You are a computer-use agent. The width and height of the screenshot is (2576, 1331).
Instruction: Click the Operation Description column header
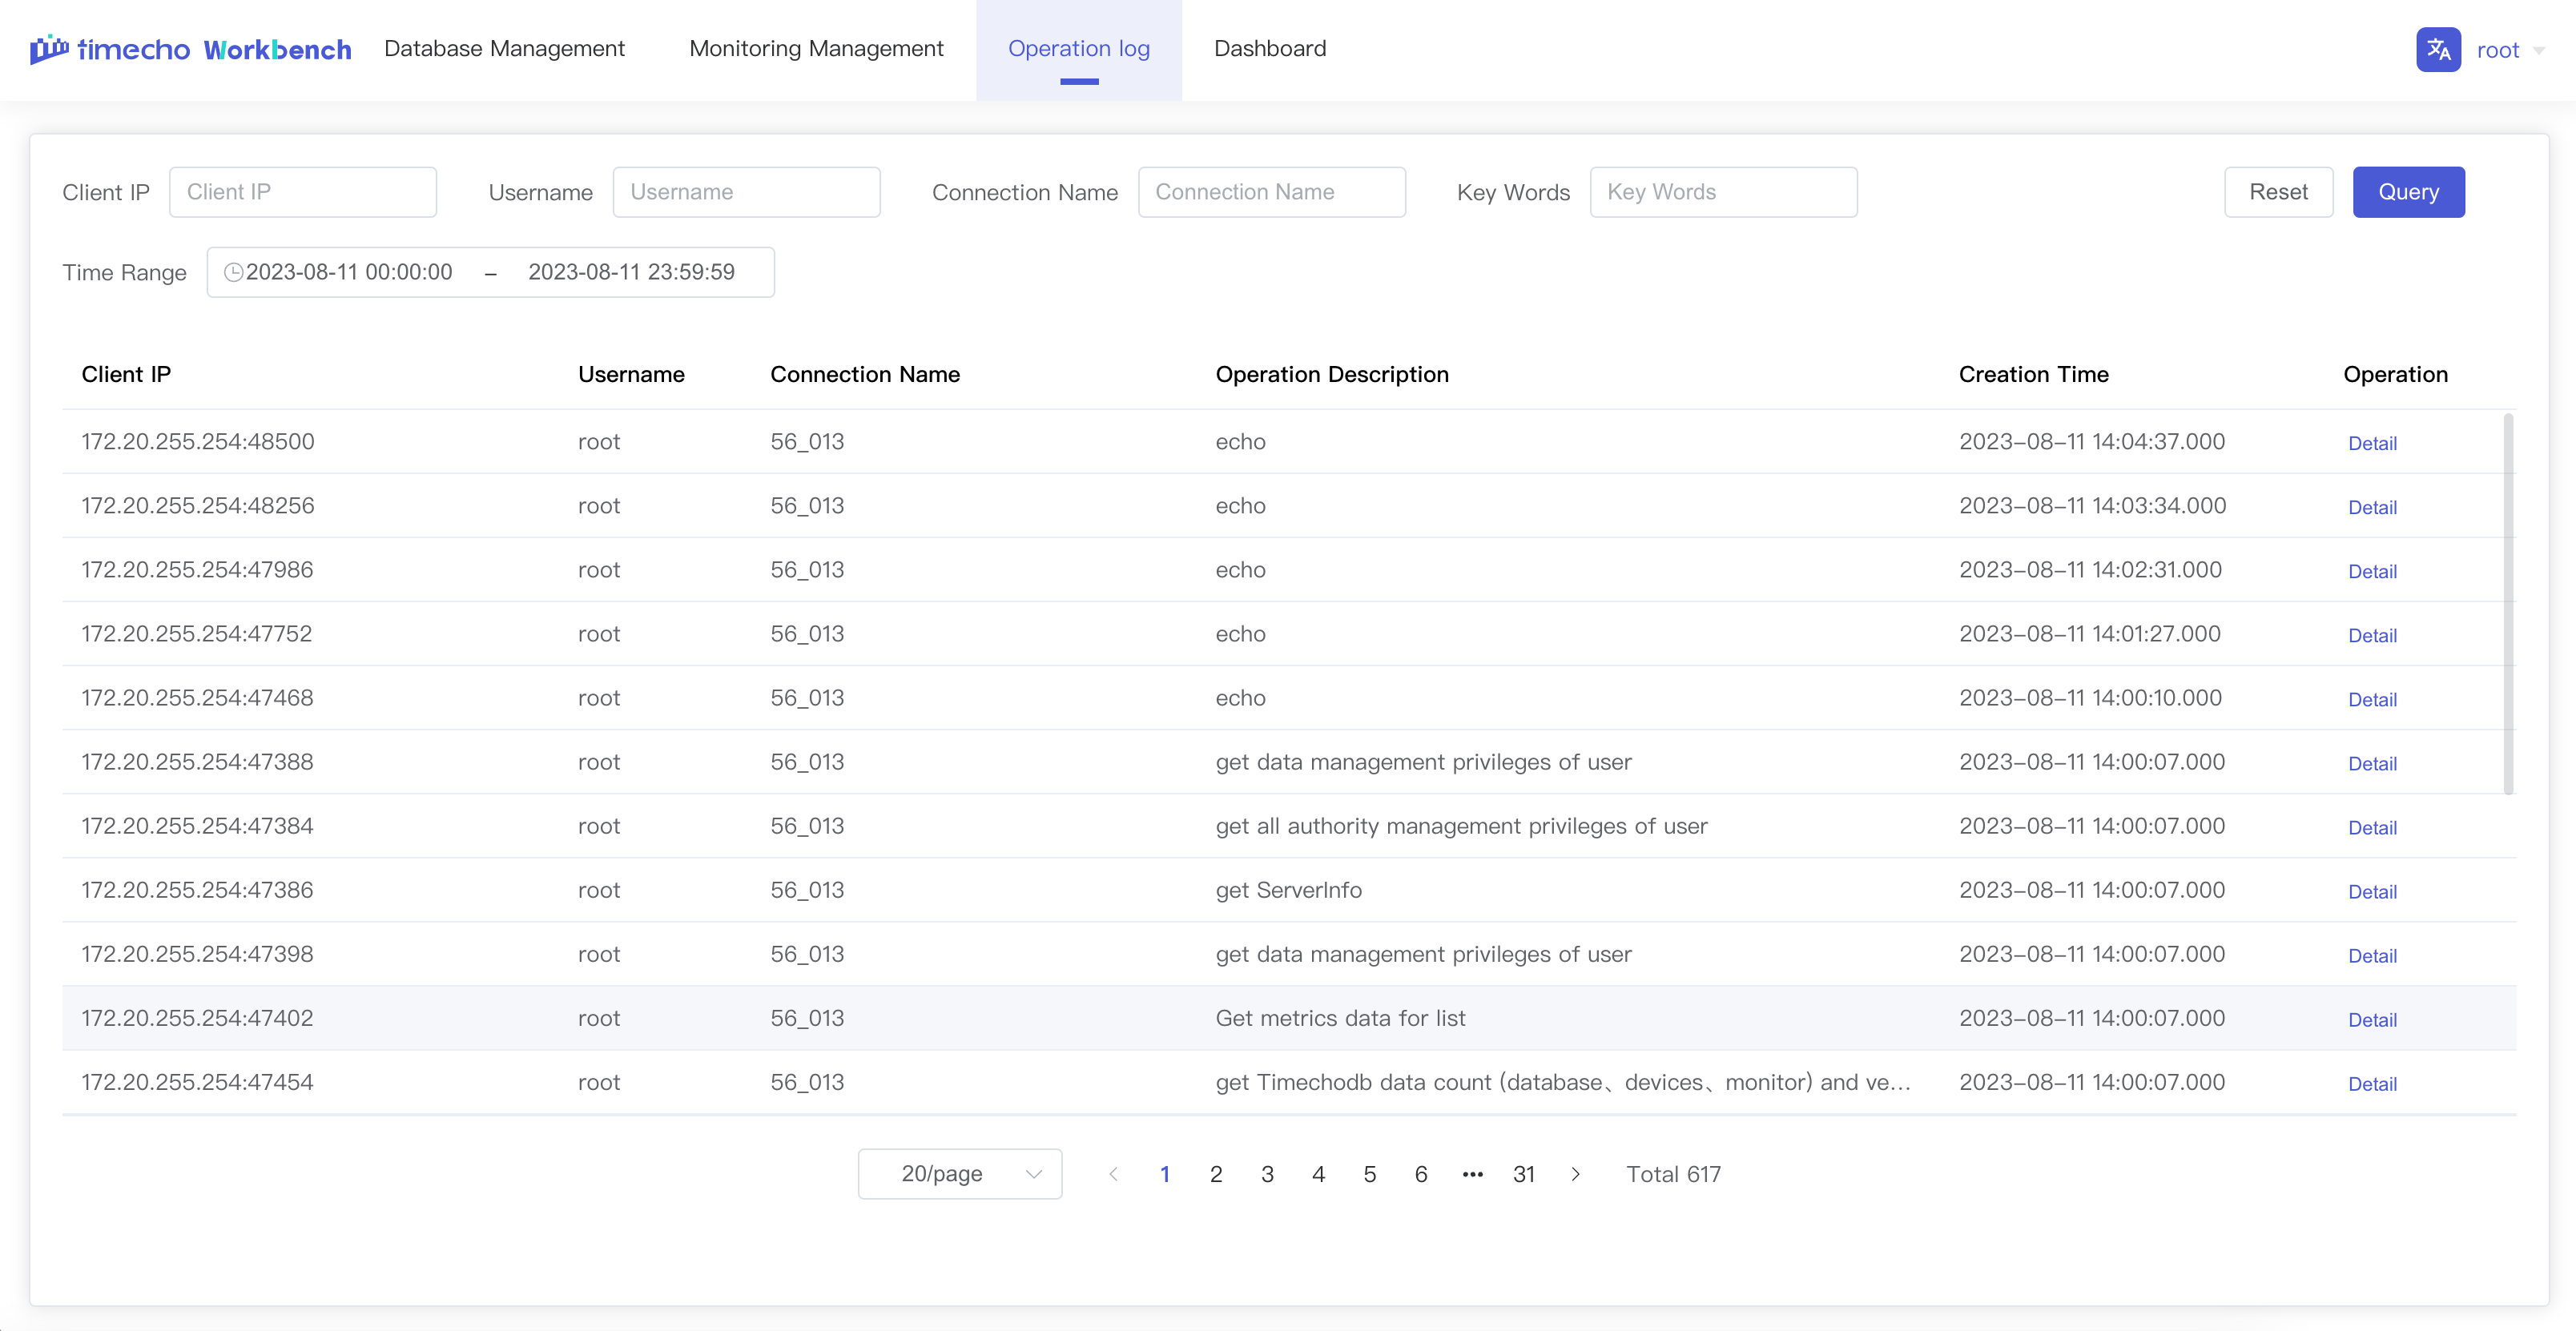tap(1332, 374)
